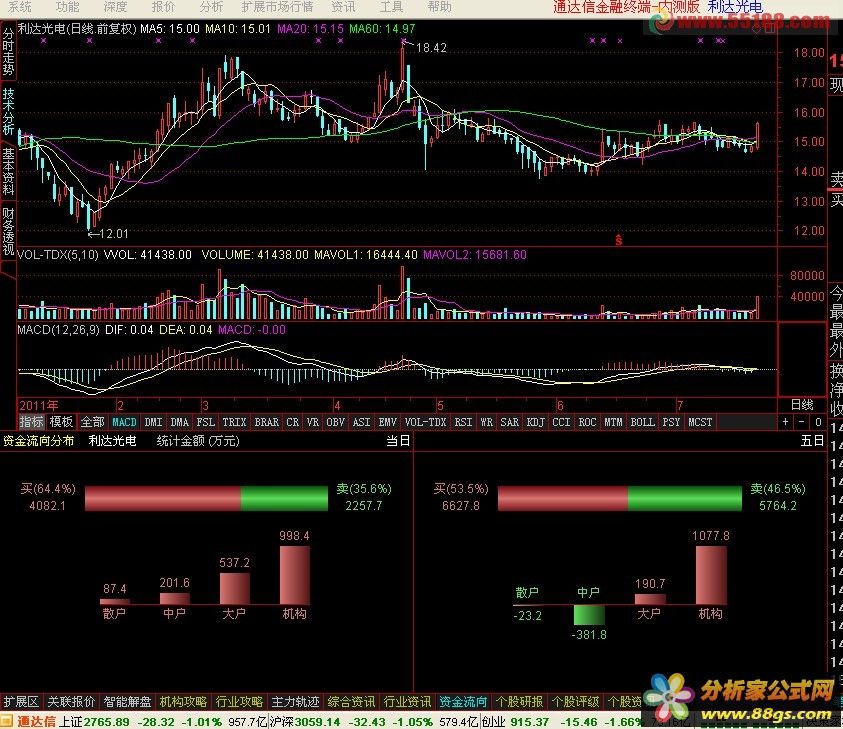Open the 扩展市场行情 menu
This screenshot has height=729, width=843.
pyautogui.click(x=277, y=7)
